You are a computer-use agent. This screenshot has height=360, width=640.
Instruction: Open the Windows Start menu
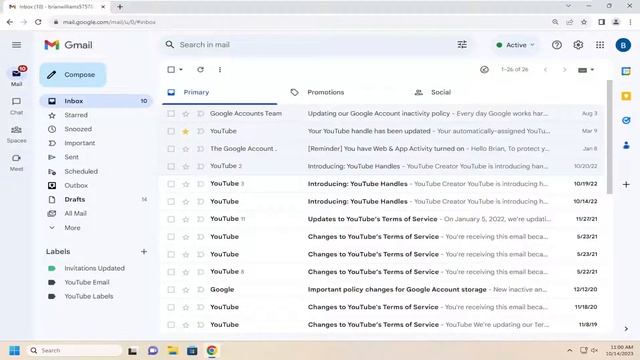[14, 351]
